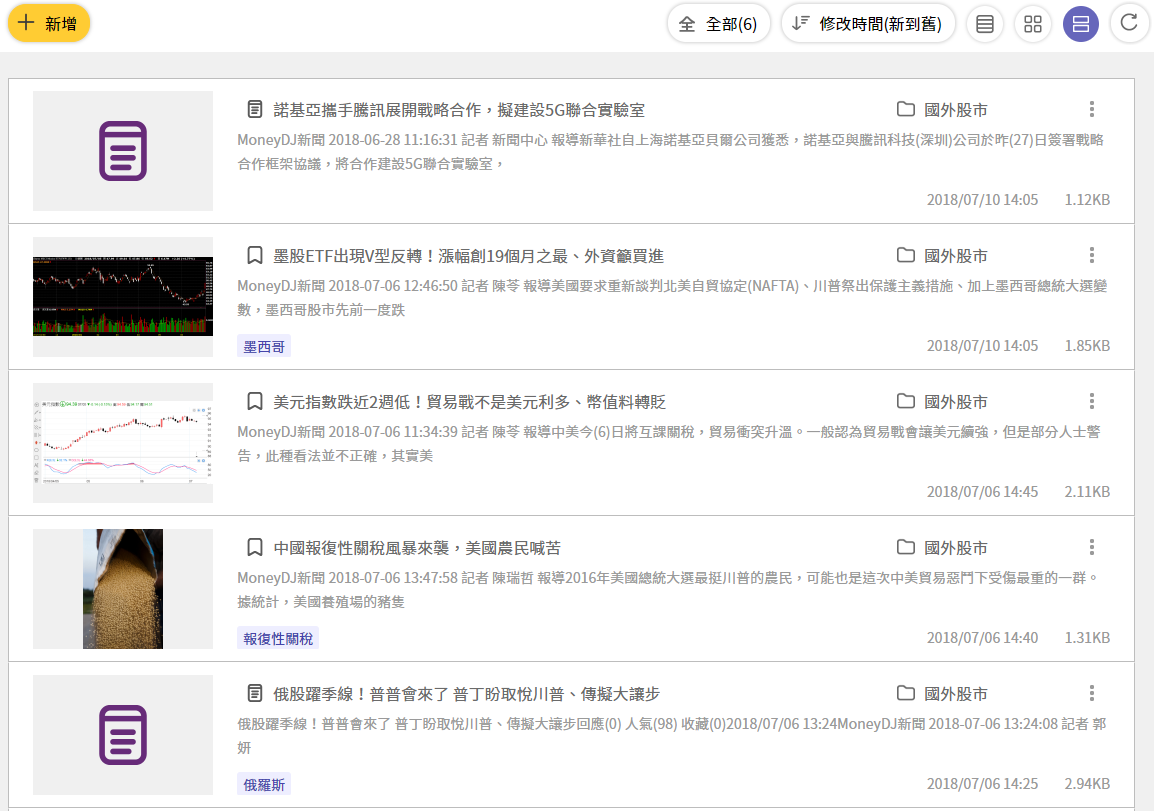Open note 中國報復性關稅風暴來襲

click(x=417, y=548)
